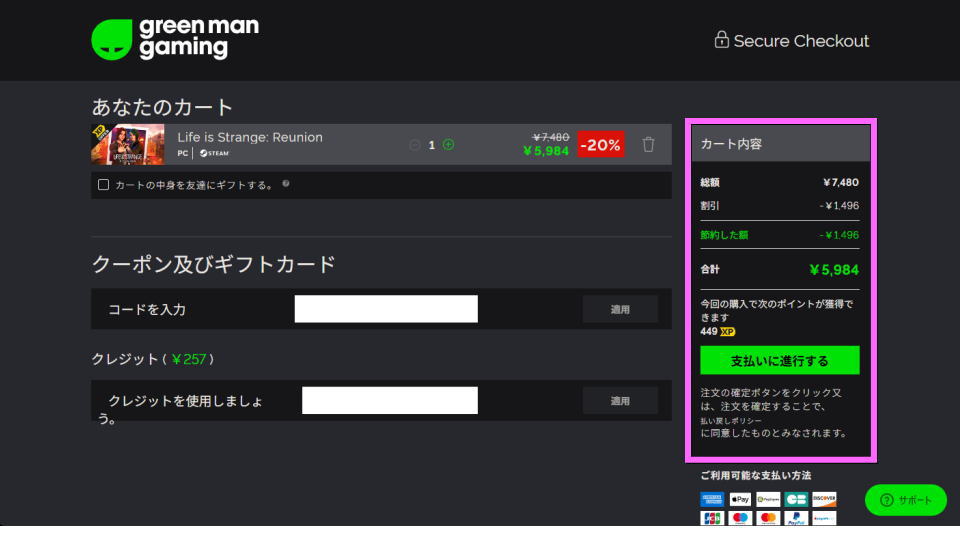Click the Mastercard payment icon

coord(768,518)
